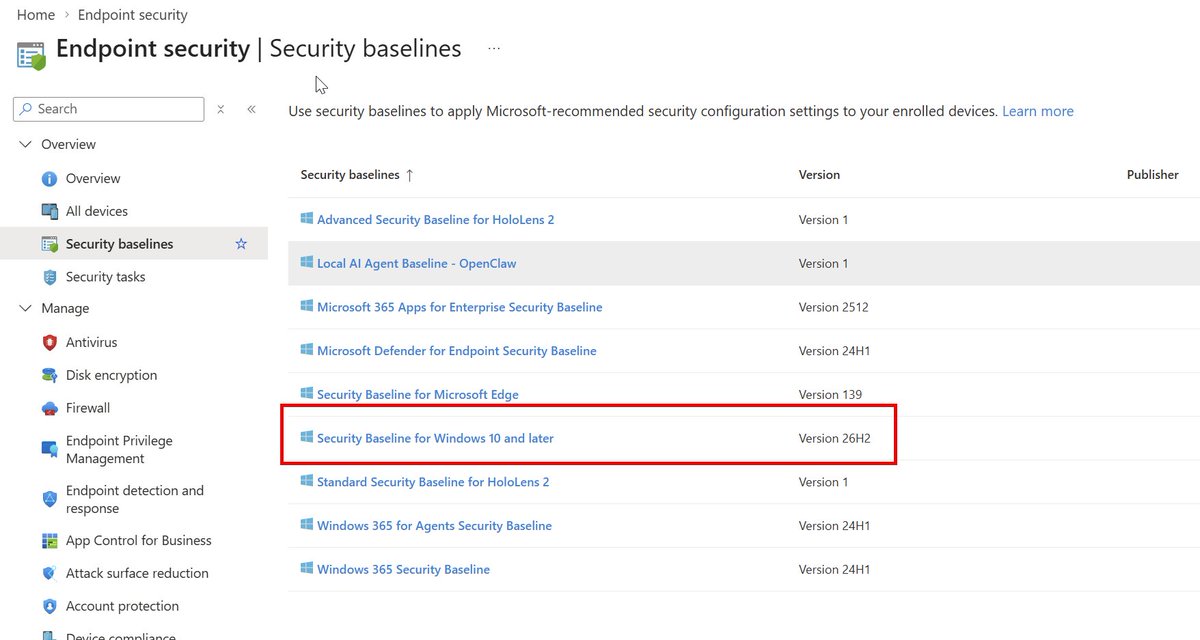Click Windows icon beside Windows 10 and later baseline
The height and width of the screenshot is (640, 1200).
point(307,437)
